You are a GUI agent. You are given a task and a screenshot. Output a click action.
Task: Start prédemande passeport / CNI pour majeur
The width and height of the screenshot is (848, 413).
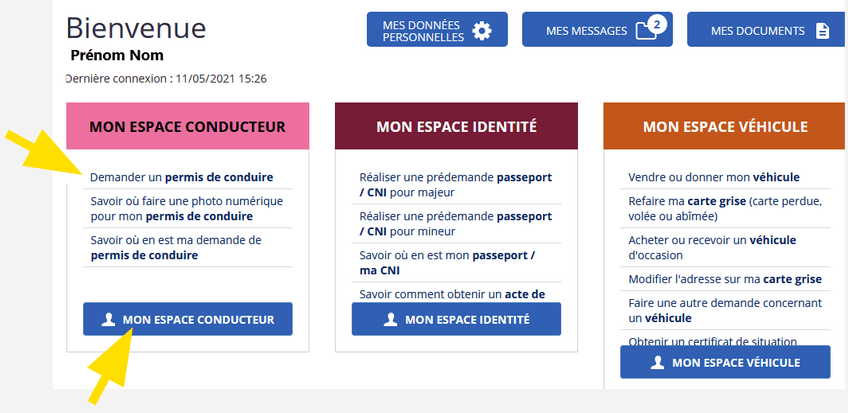(x=456, y=184)
